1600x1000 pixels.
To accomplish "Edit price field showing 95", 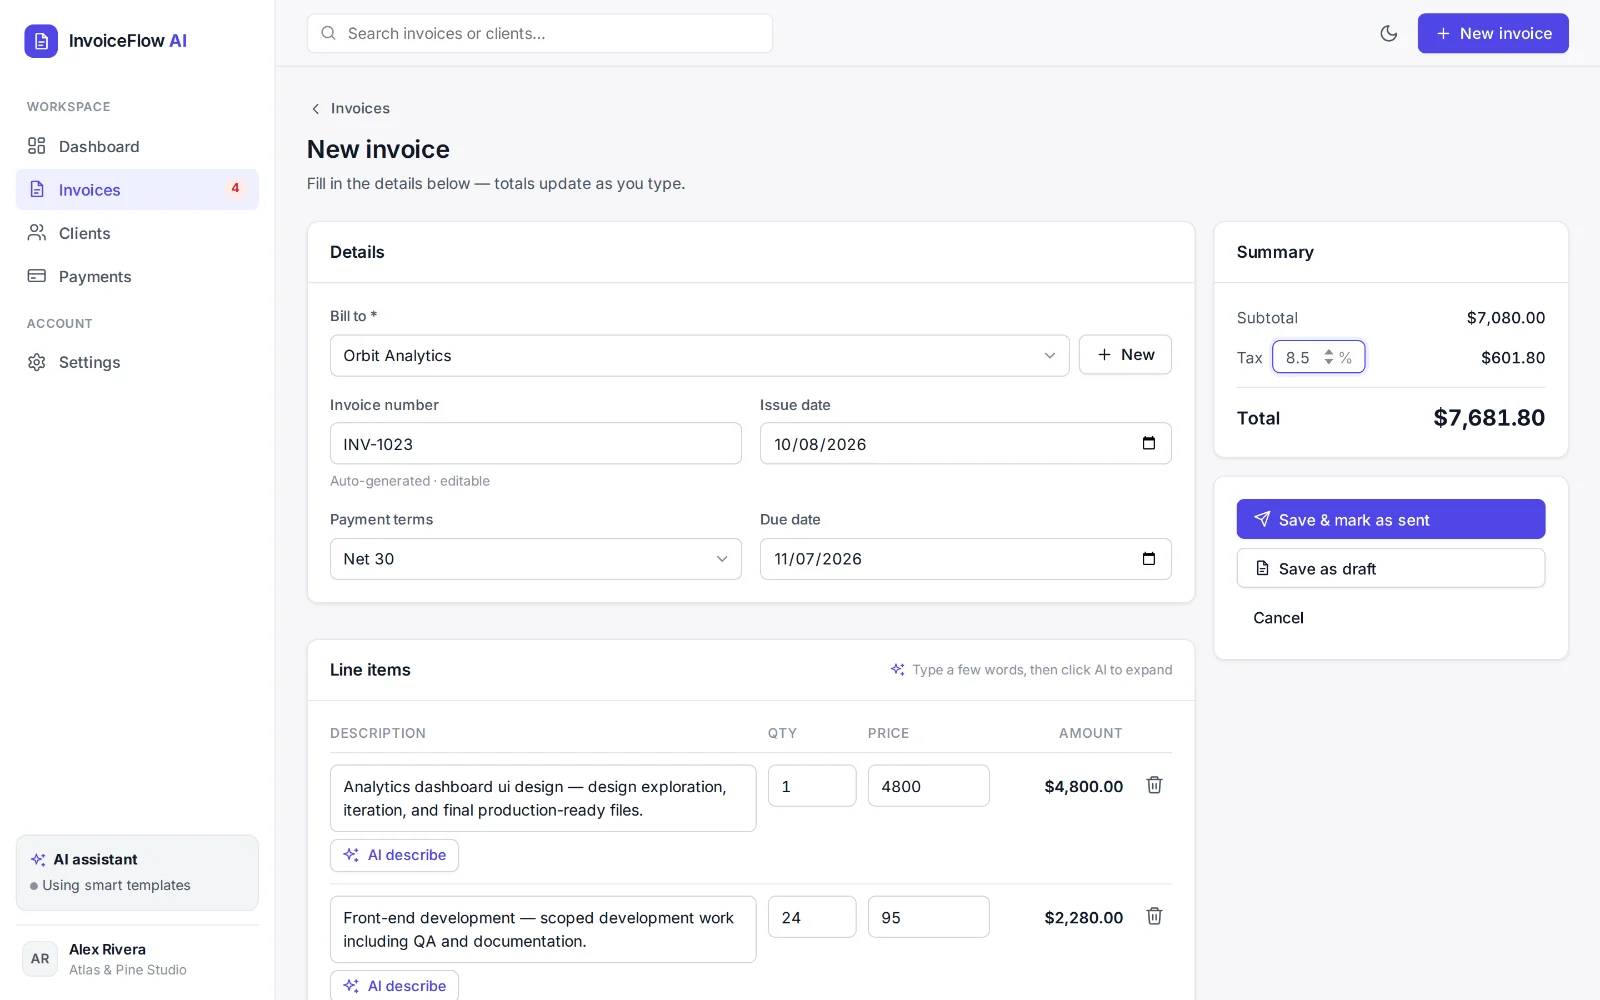I will click(929, 917).
